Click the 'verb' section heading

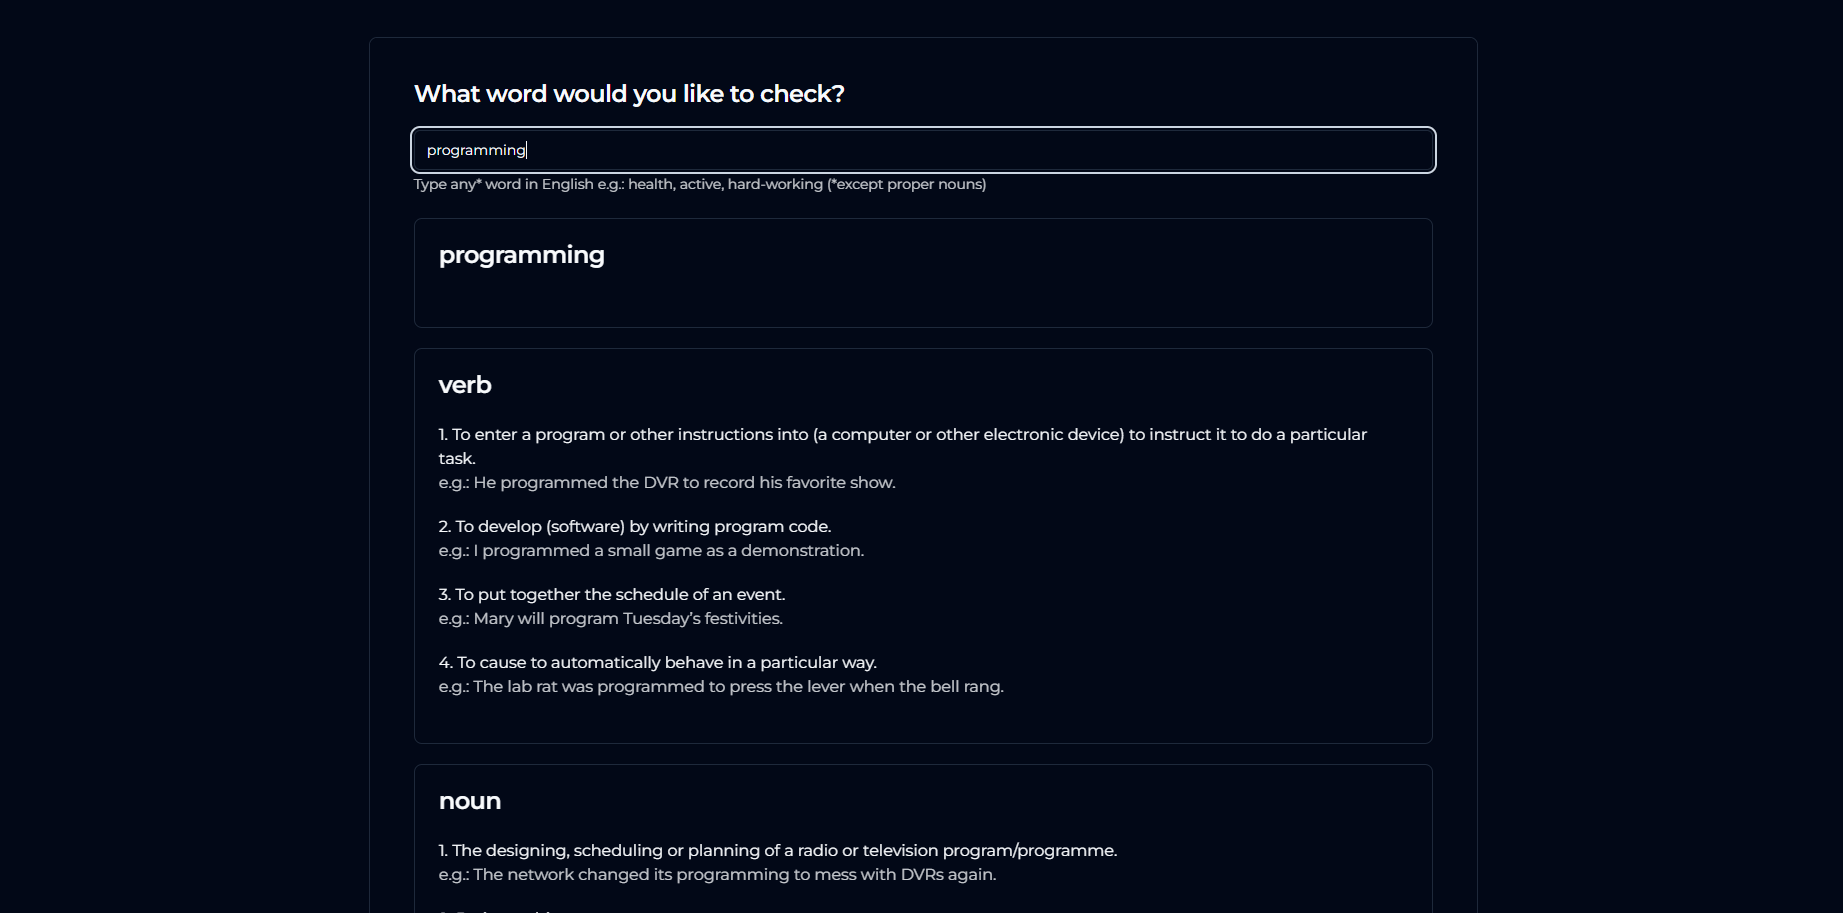tap(464, 384)
